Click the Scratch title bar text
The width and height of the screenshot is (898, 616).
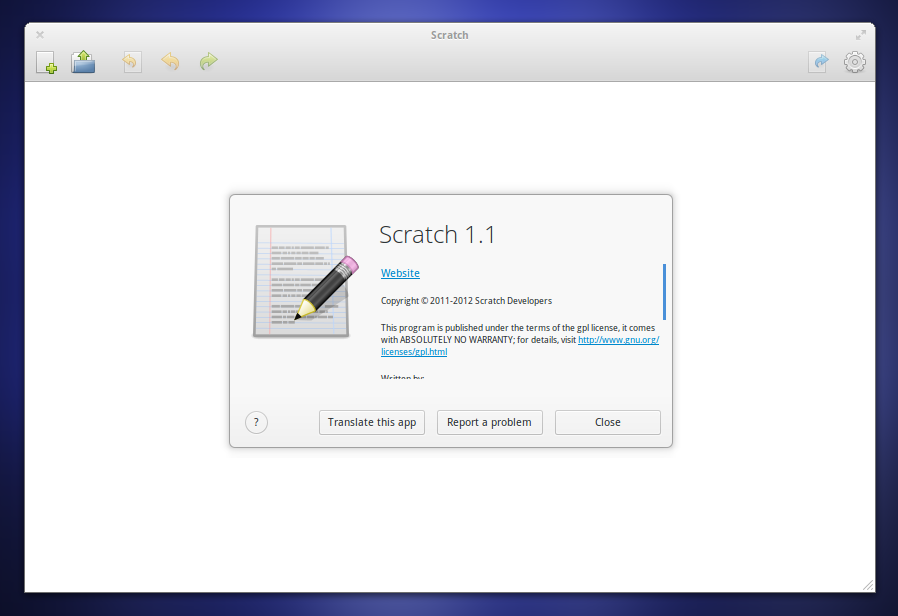tap(449, 34)
